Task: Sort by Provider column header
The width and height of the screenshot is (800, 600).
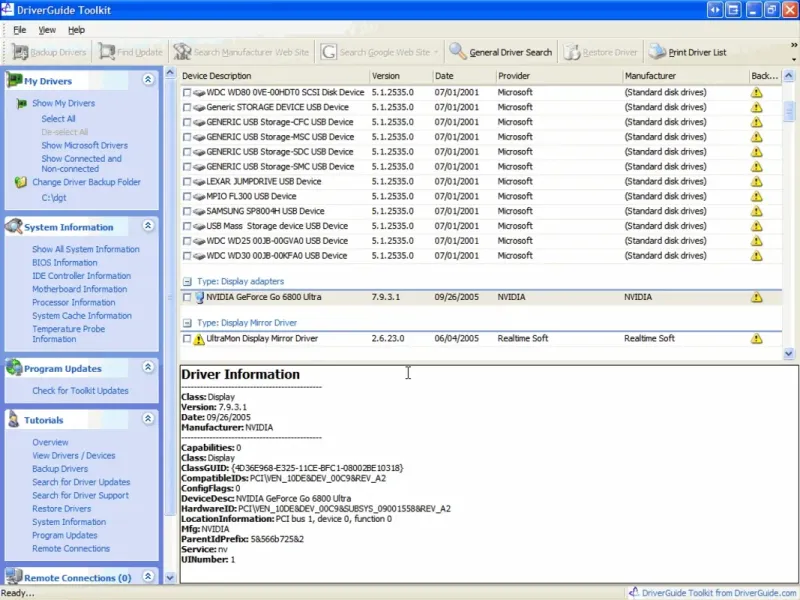Action: [559, 76]
